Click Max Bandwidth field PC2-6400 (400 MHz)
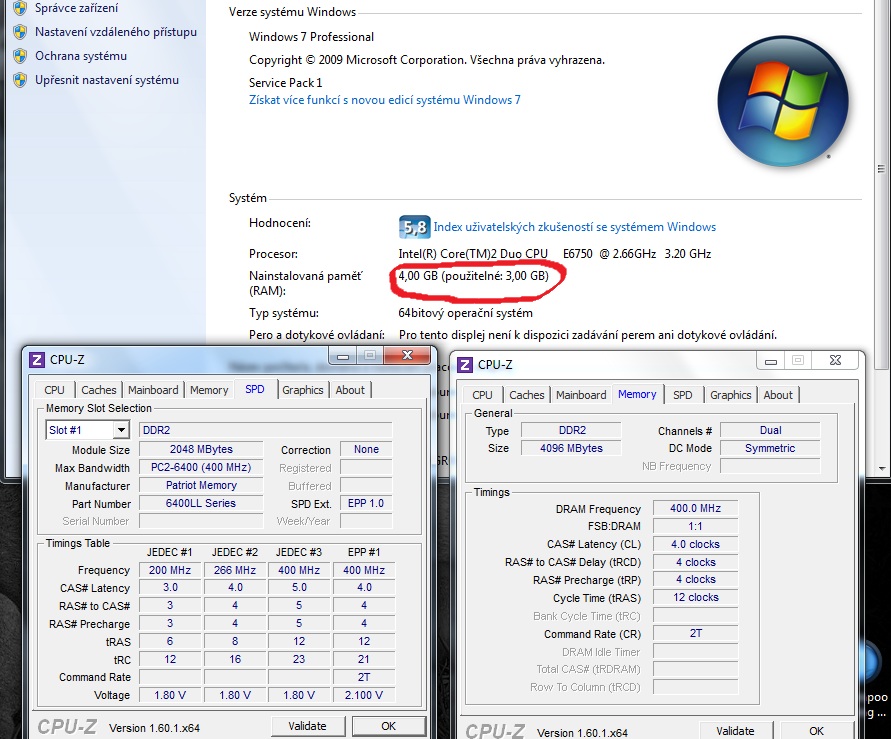This screenshot has width=891, height=739. [x=201, y=467]
